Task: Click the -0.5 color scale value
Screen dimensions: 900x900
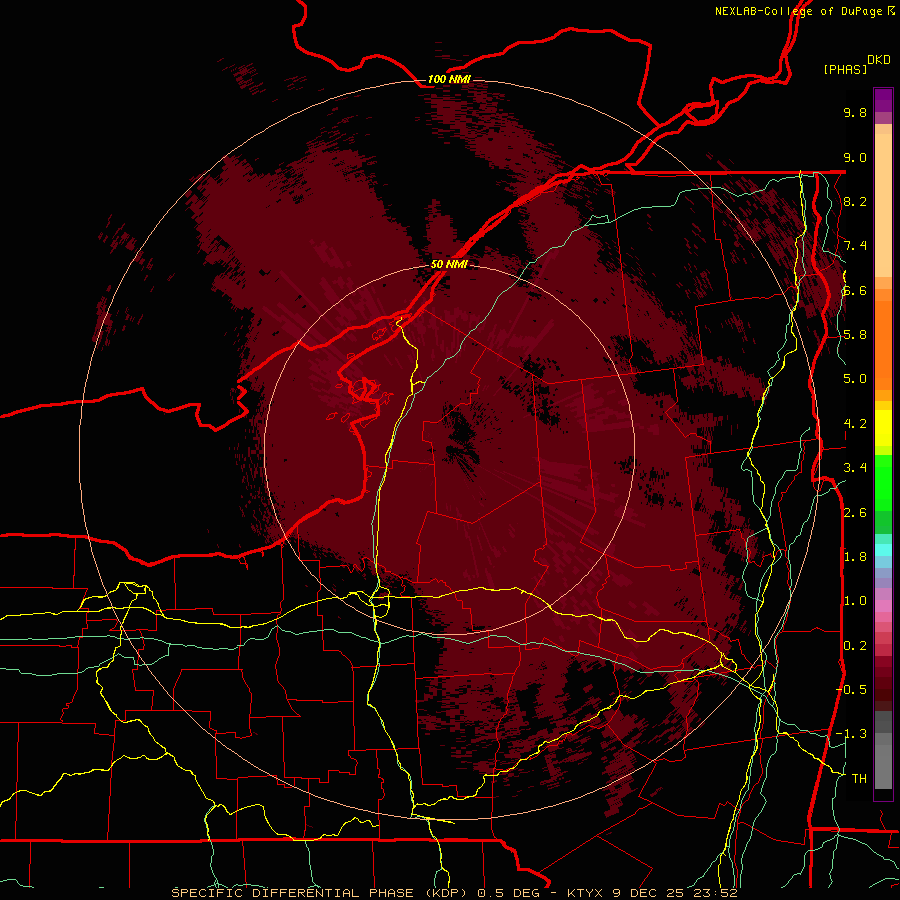Action: (x=851, y=690)
